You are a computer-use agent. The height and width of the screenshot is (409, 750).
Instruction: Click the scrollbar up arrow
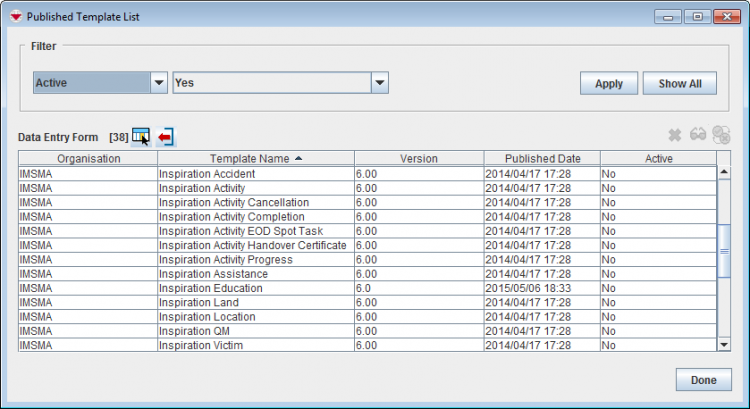[x=725, y=172]
